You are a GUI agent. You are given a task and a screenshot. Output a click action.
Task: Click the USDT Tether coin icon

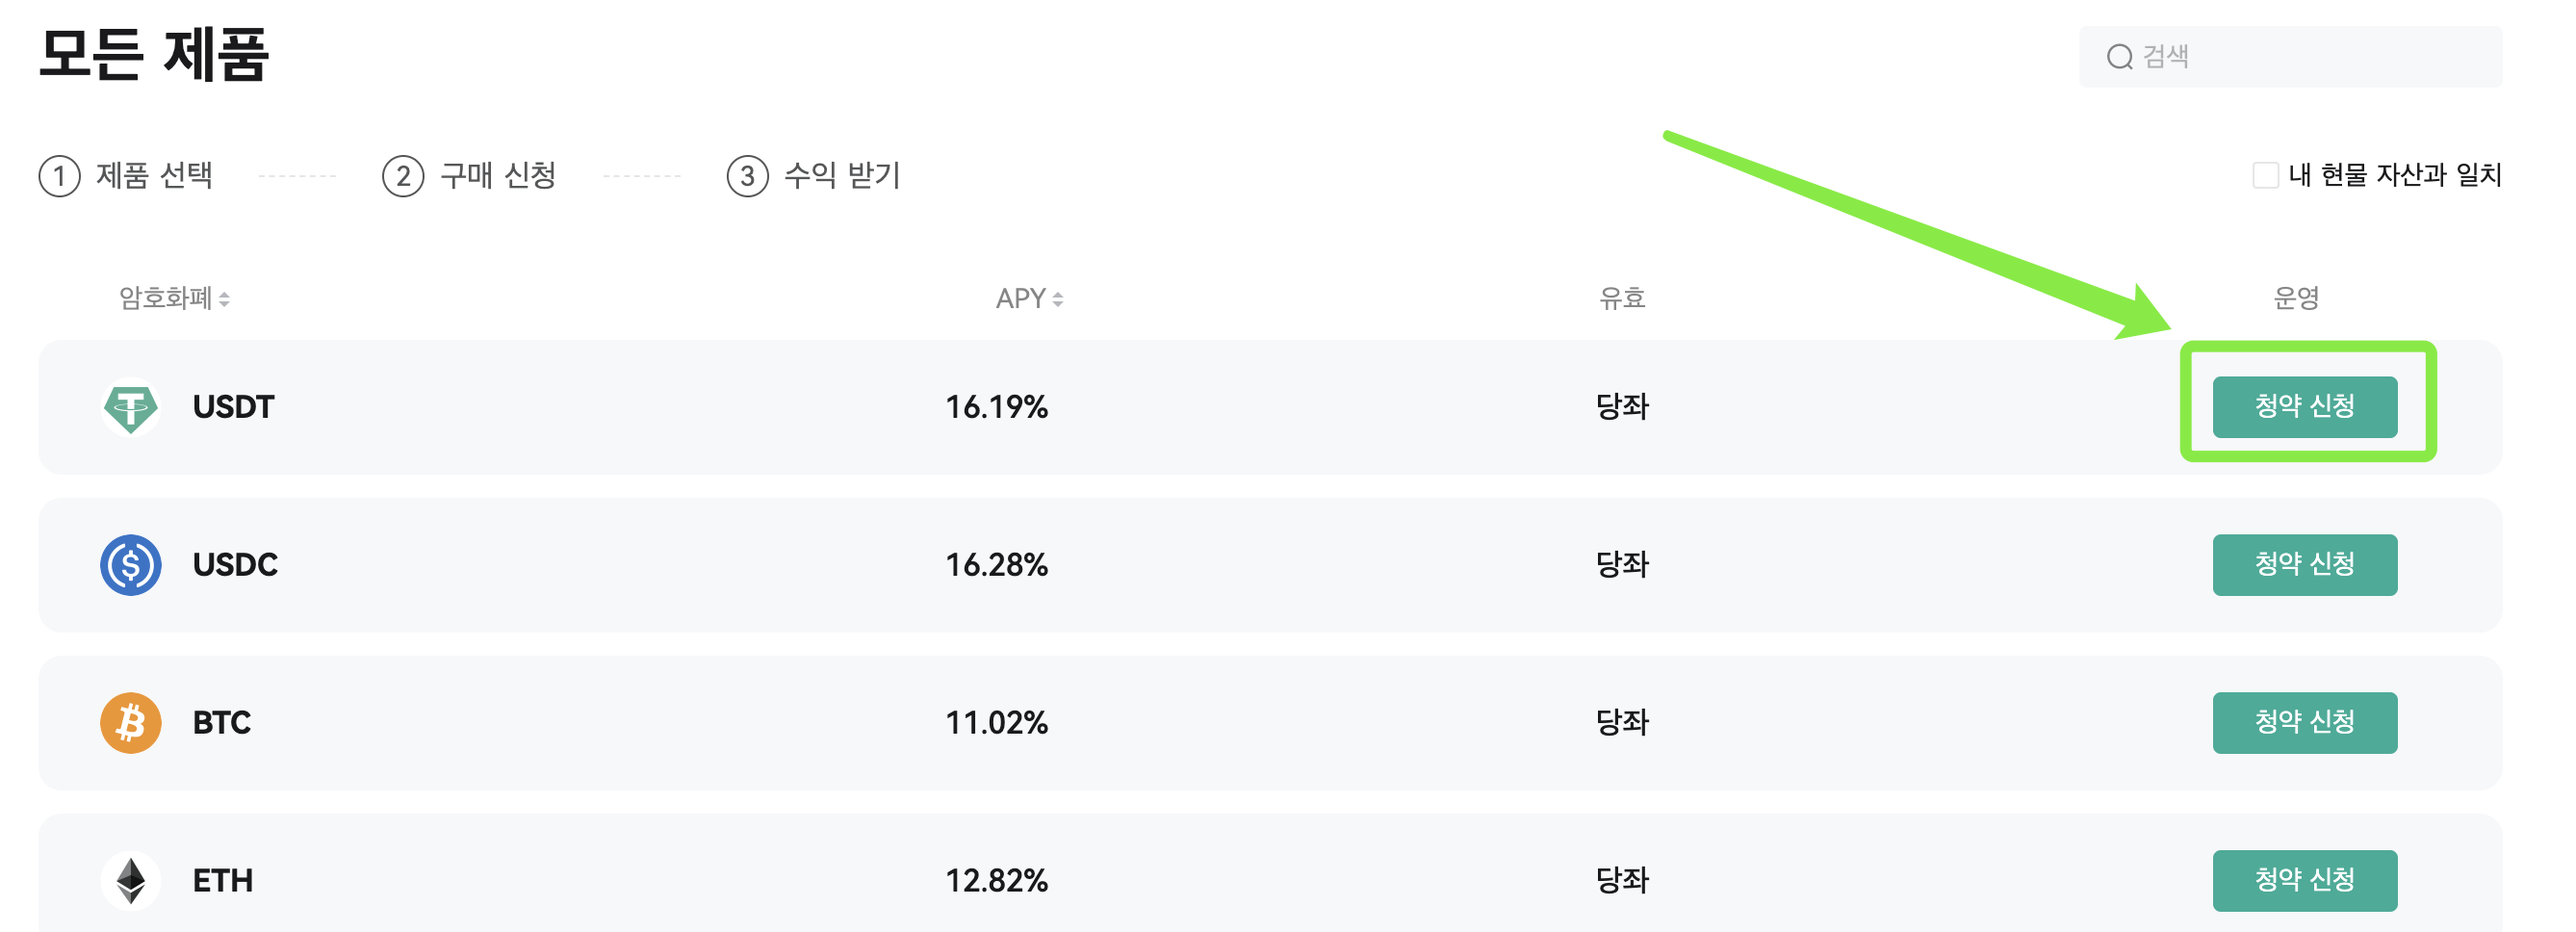click(130, 406)
